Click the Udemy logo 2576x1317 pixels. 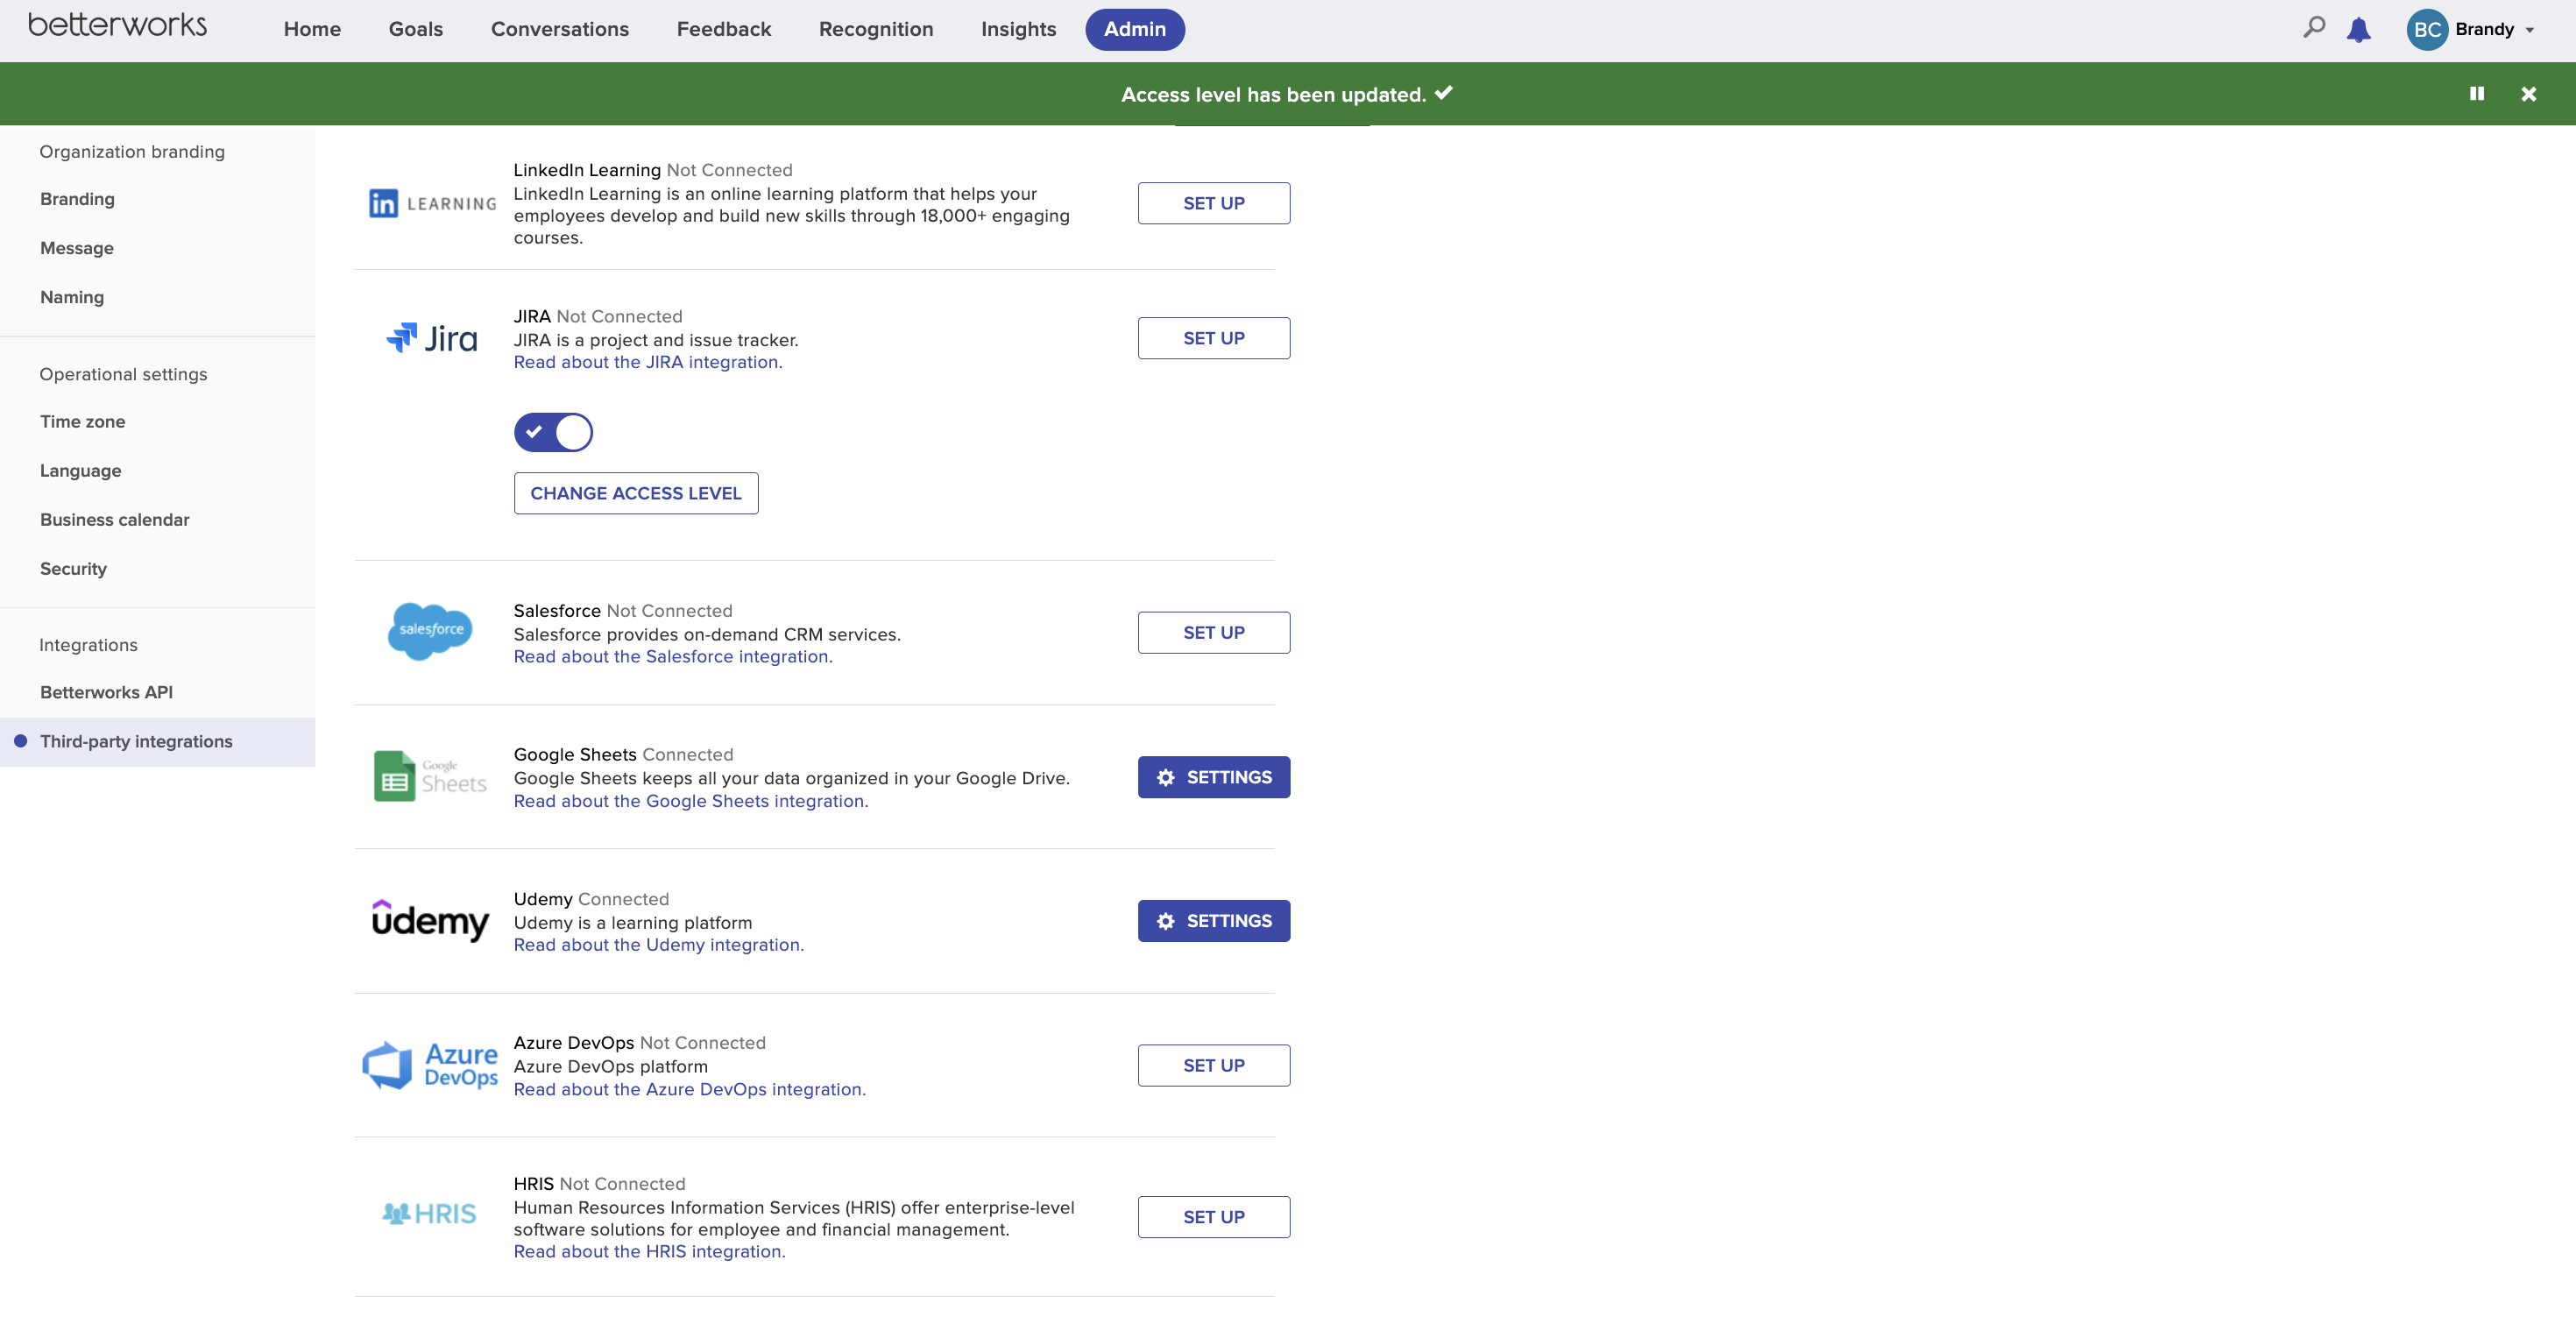click(x=430, y=920)
